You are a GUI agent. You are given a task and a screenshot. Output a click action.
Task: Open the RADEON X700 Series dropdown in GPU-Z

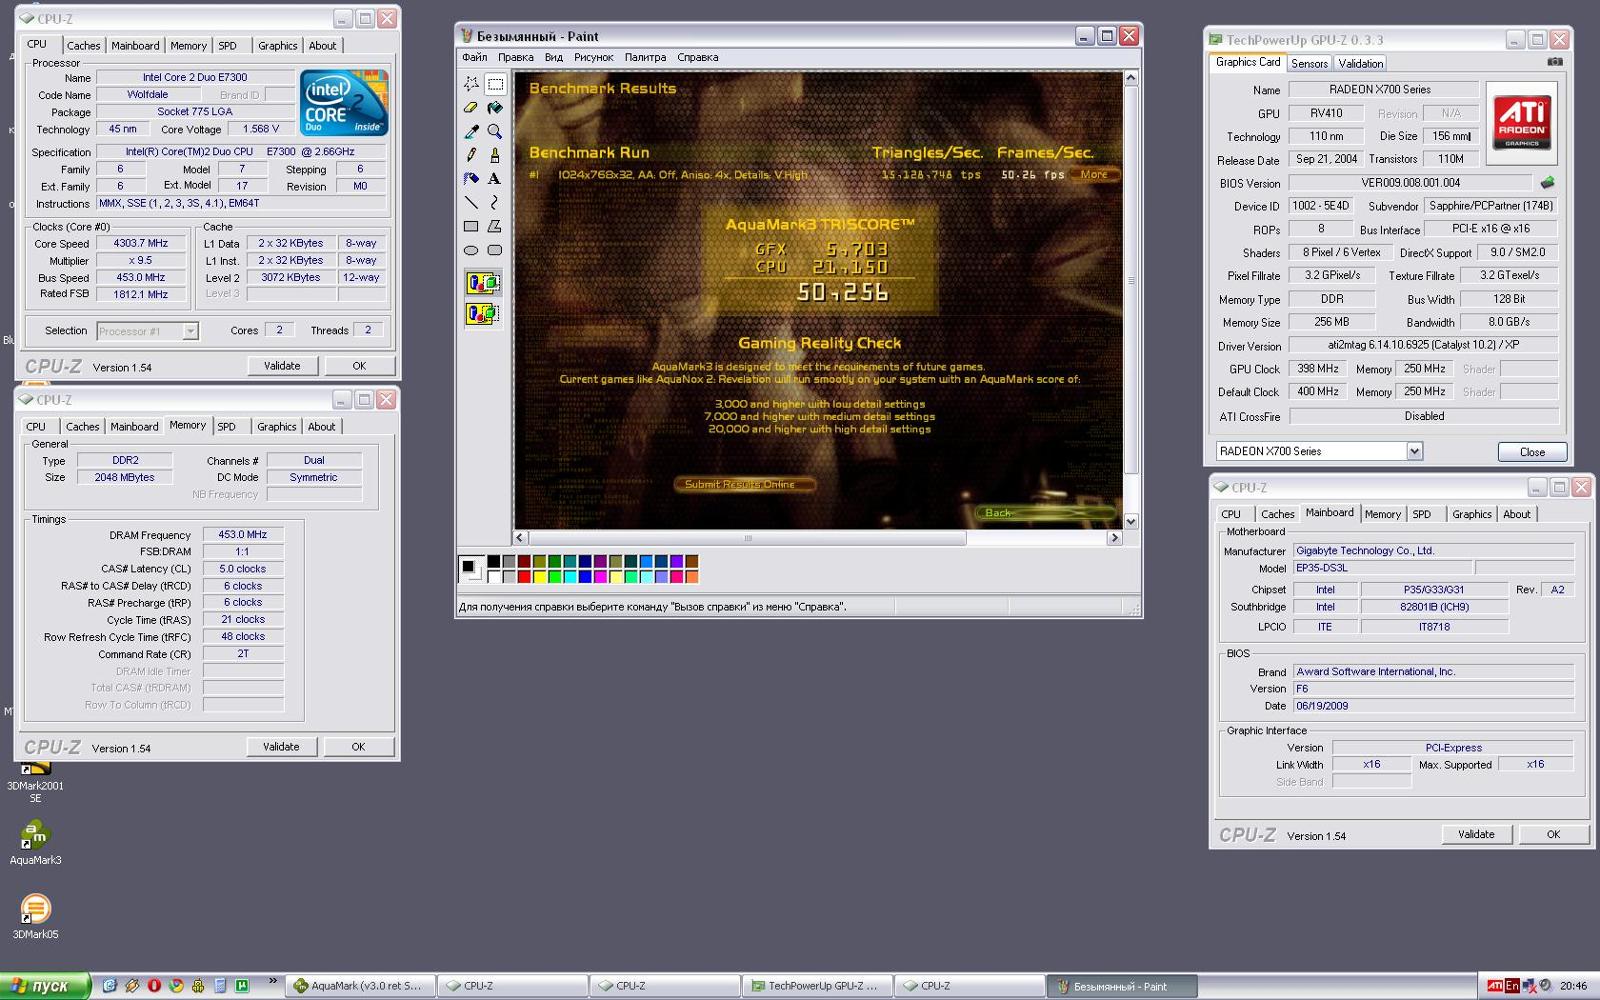click(x=1414, y=451)
